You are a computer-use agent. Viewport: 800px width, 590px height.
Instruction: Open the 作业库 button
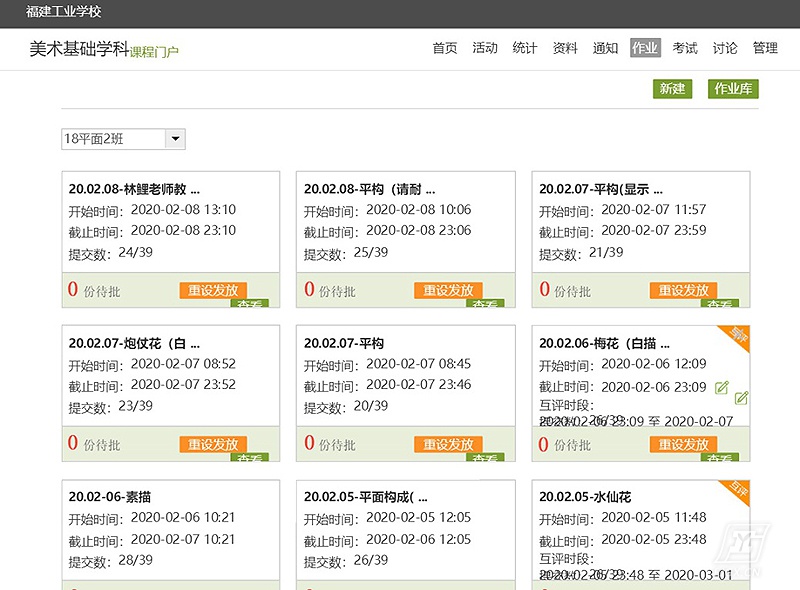[733, 89]
